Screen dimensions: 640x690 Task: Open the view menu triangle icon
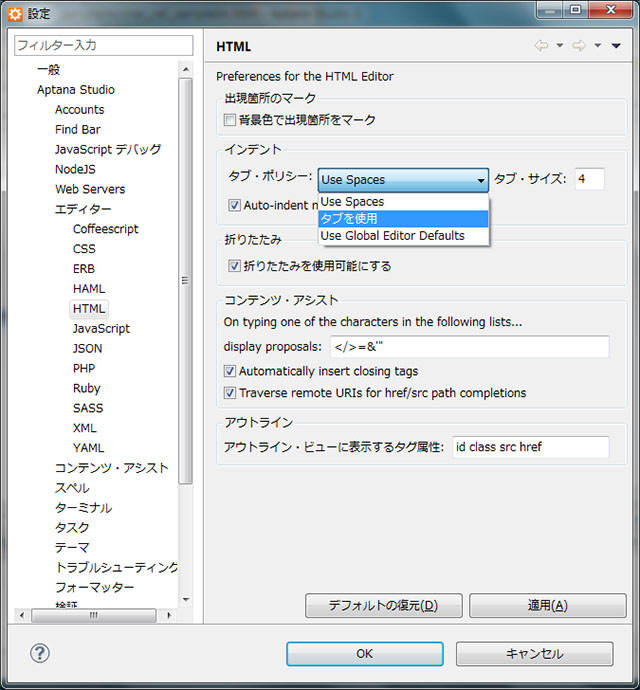click(x=616, y=46)
